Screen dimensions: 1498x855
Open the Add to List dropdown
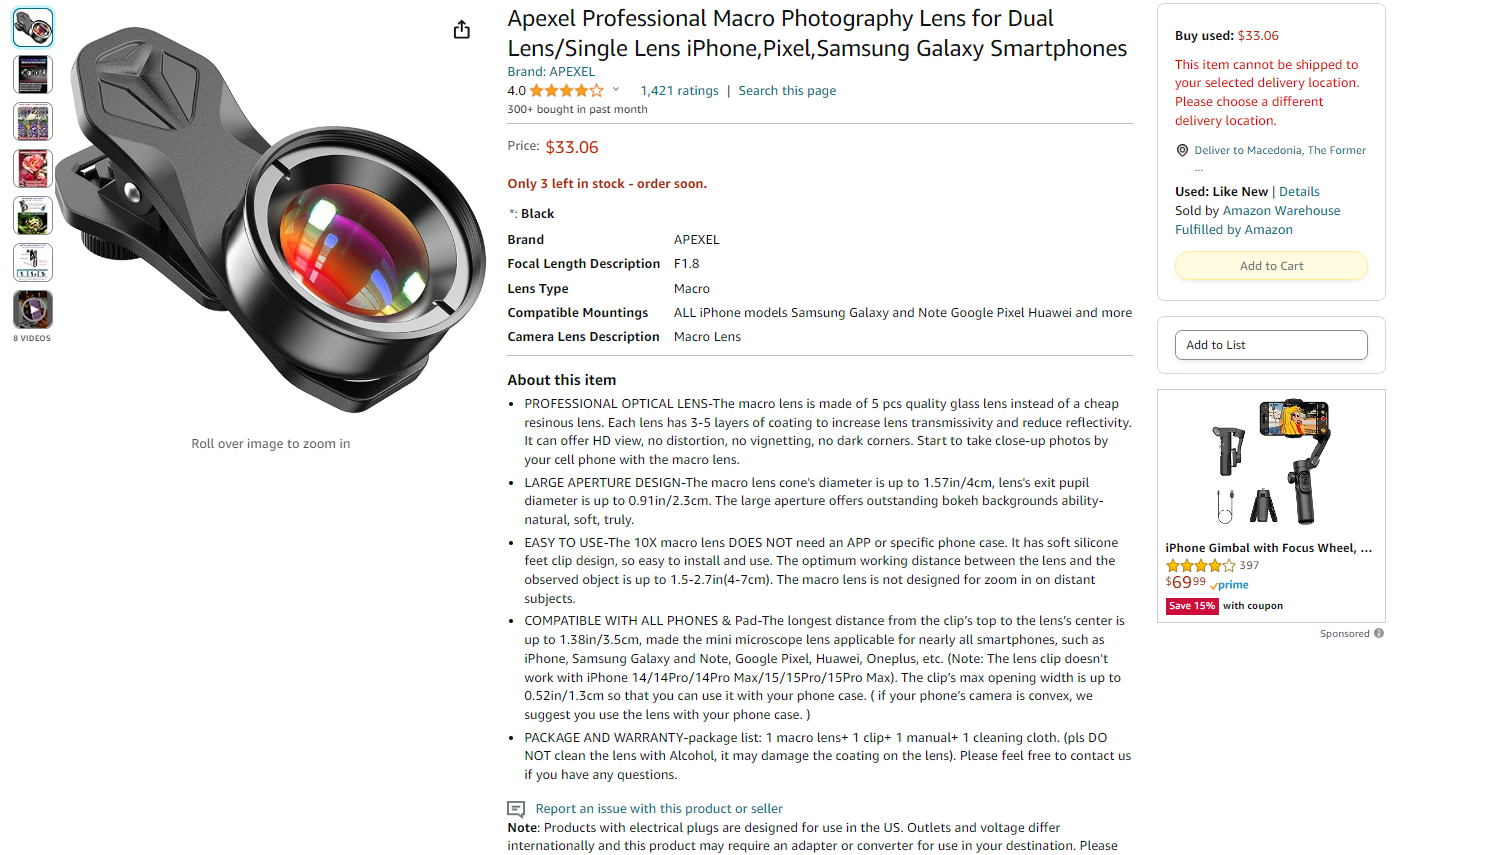tap(1271, 345)
